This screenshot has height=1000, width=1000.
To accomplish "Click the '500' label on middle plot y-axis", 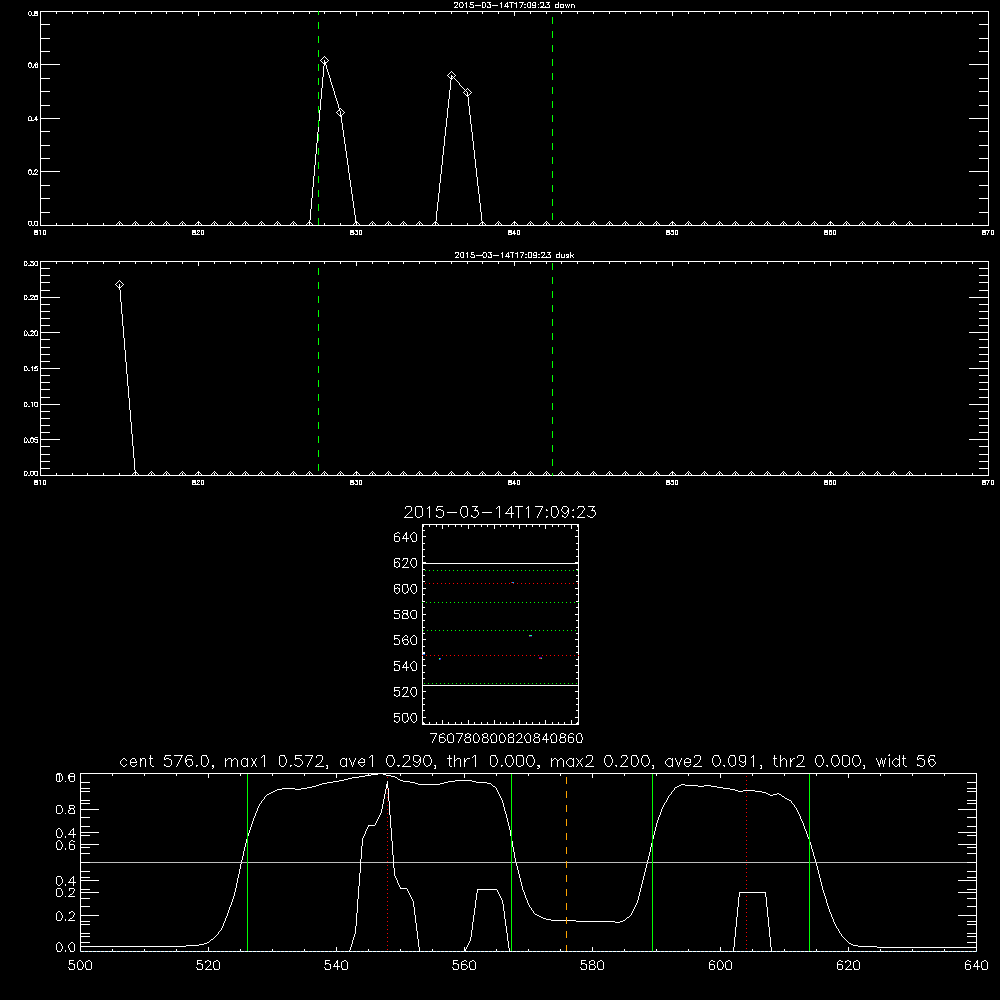I will click(405, 718).
